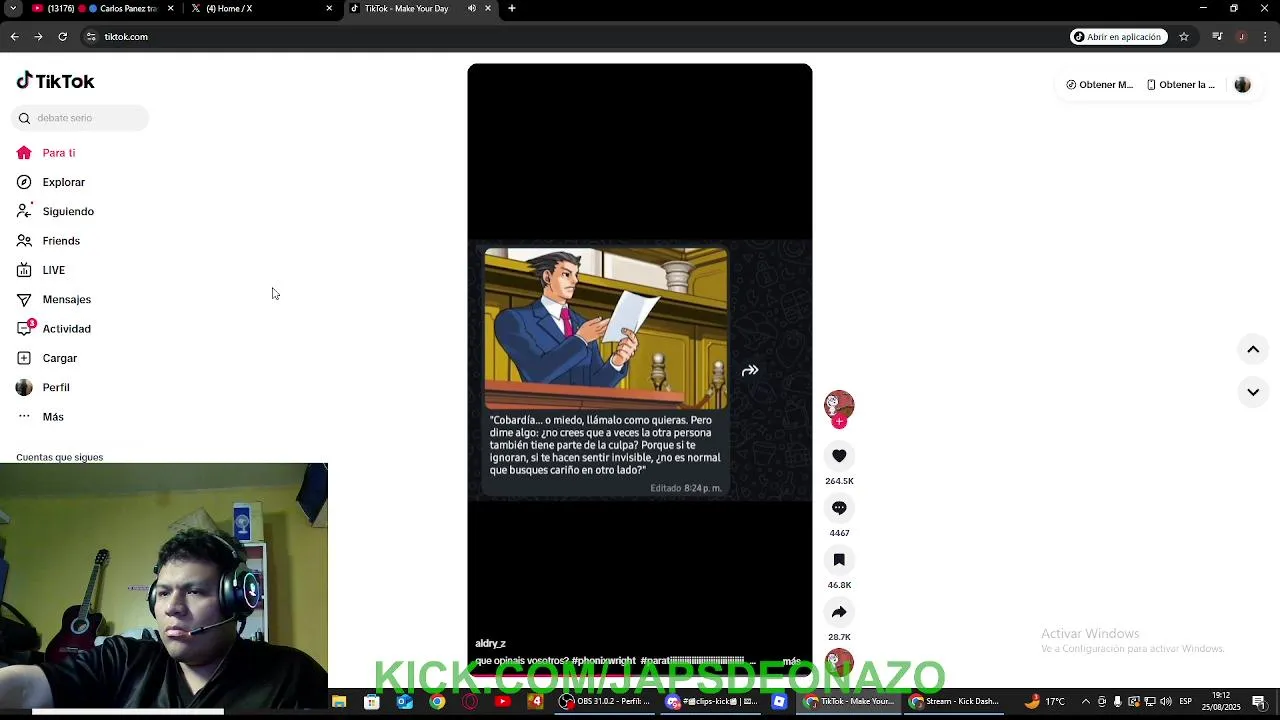Click the browser forward arrow

coord(38,37)
